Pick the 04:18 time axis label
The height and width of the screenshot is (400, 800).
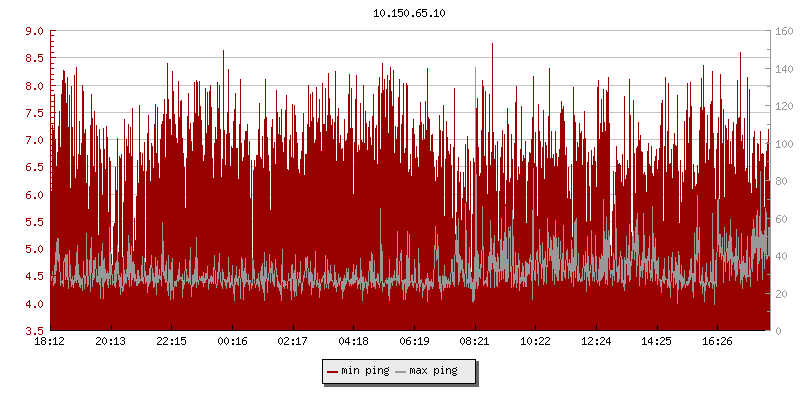click(354, 341)
